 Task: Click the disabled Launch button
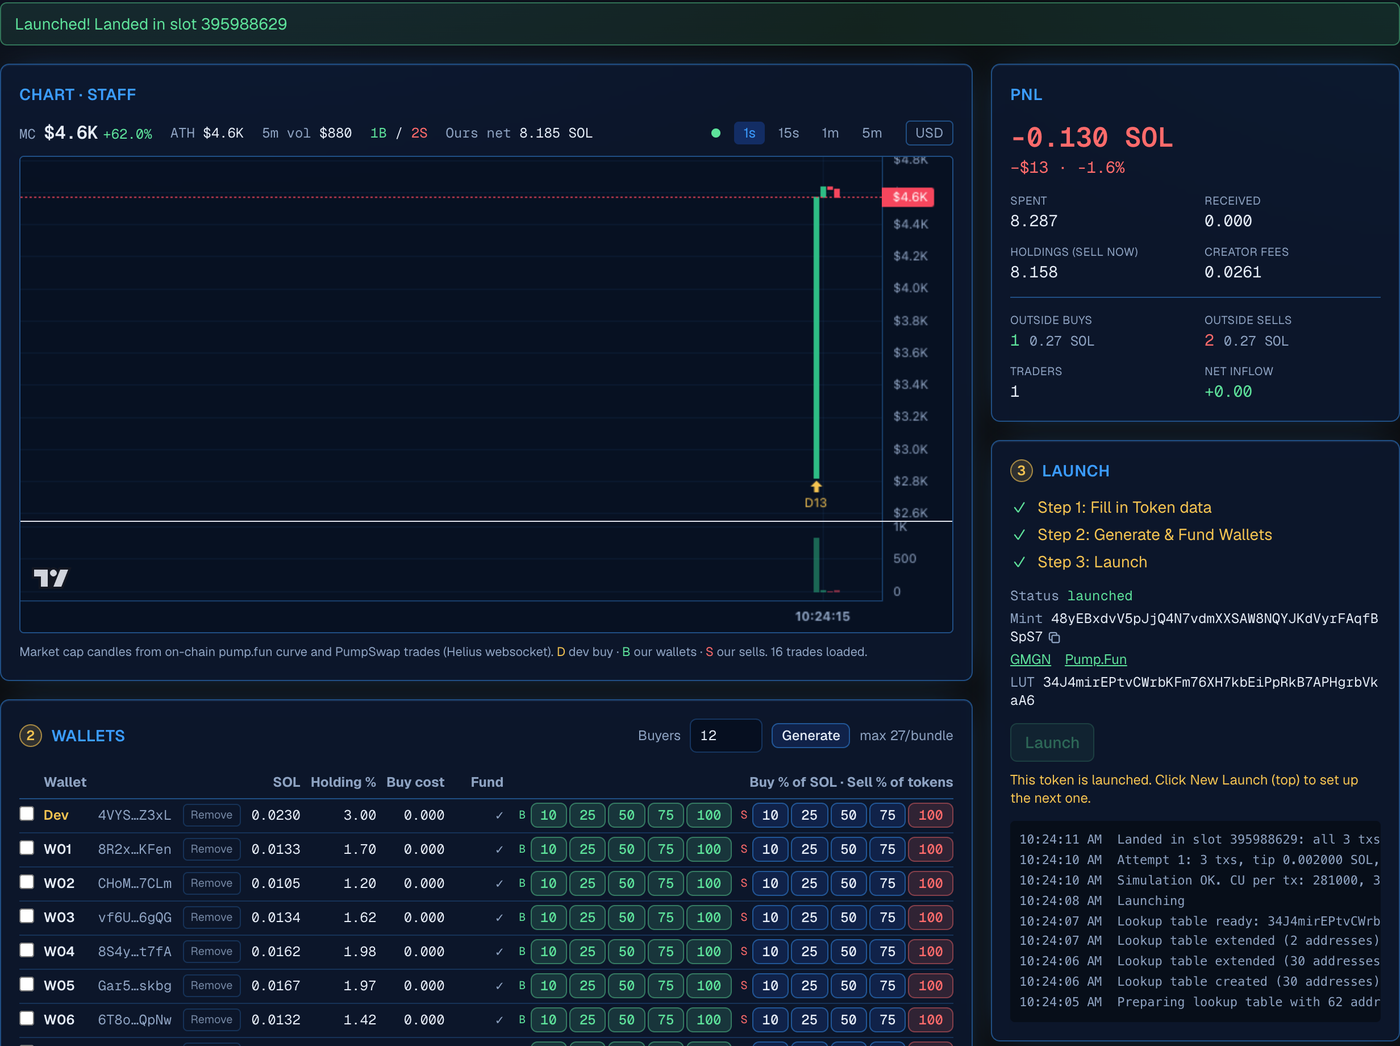[1052, 743]
